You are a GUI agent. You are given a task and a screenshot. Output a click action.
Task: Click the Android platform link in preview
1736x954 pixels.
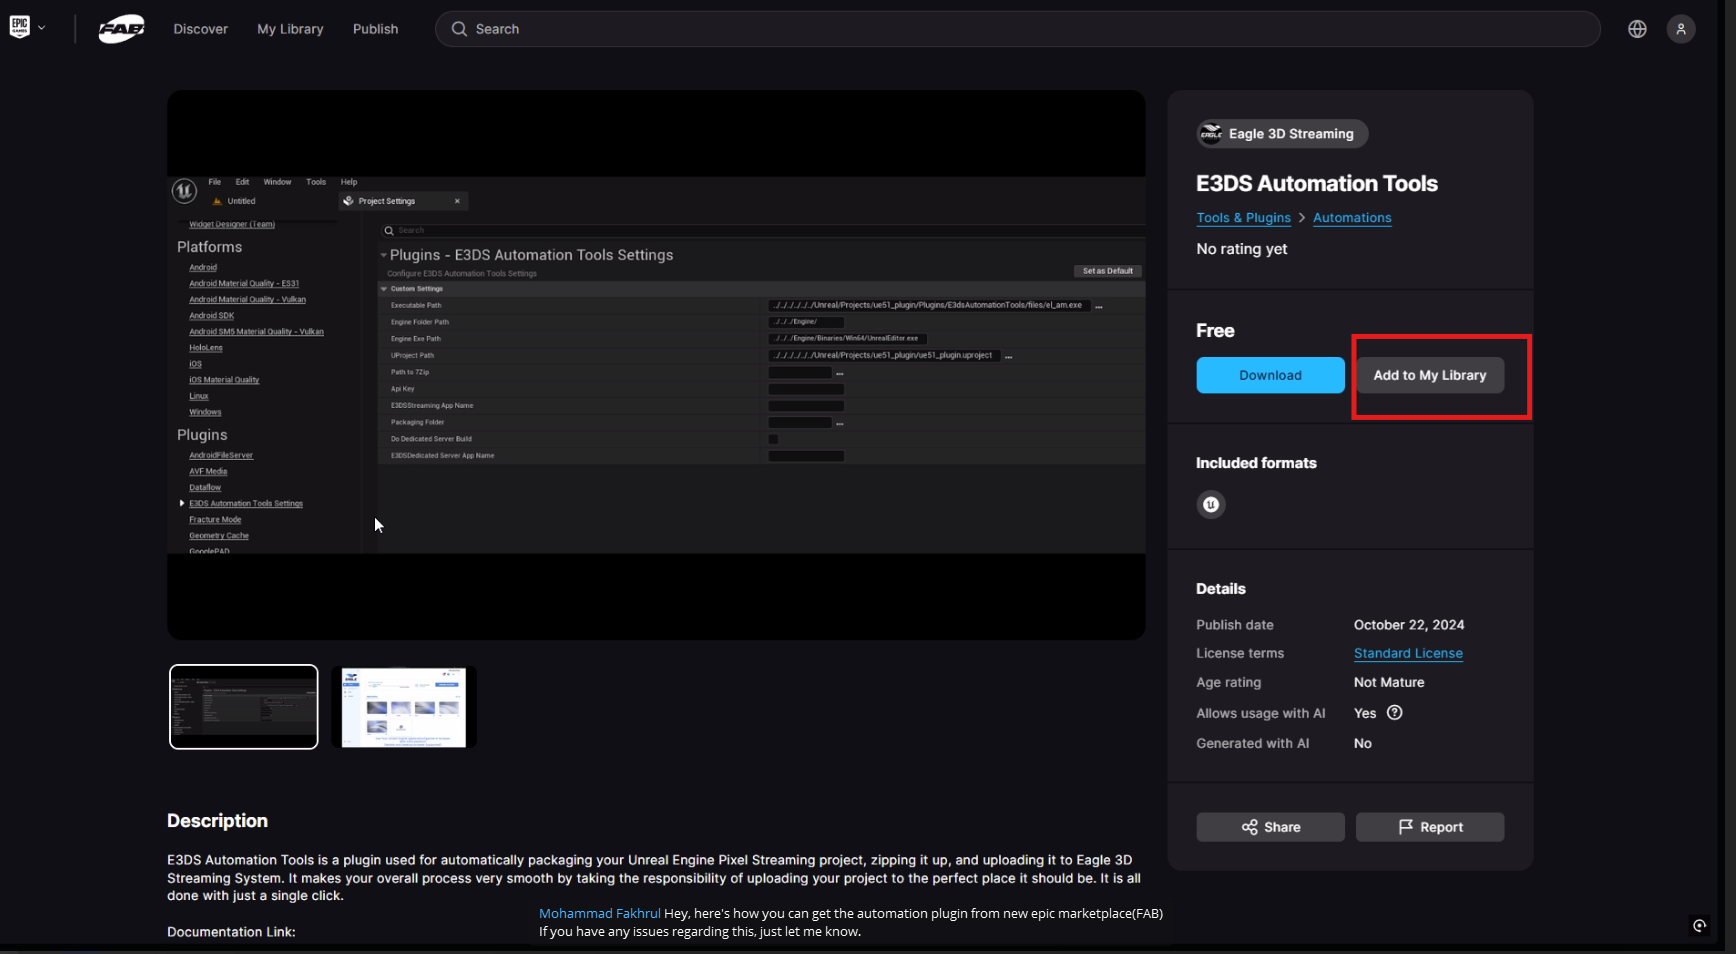203,267
